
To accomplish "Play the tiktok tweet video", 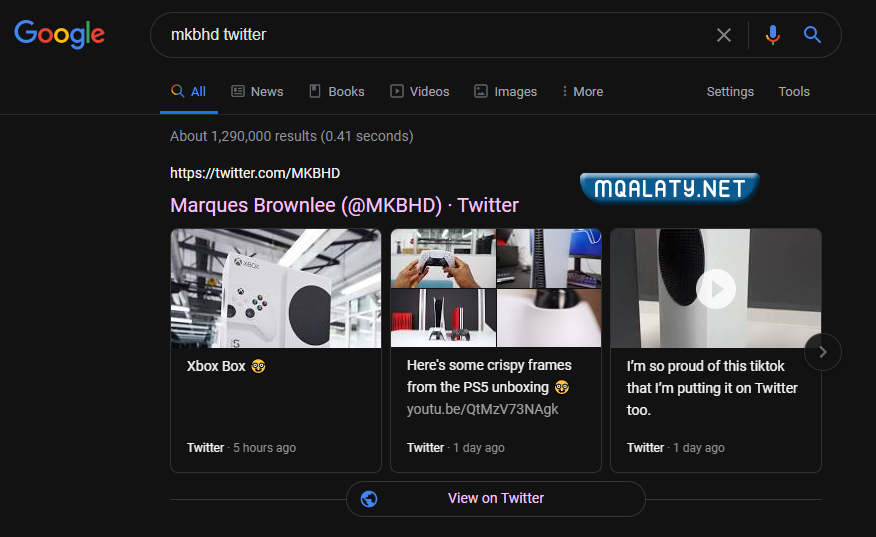I will [x=716, y=289].
